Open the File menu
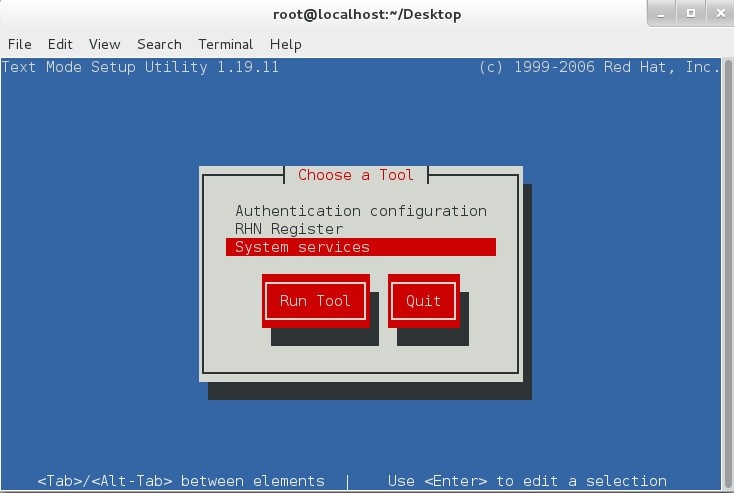The image size is (734, 493). 19,44
